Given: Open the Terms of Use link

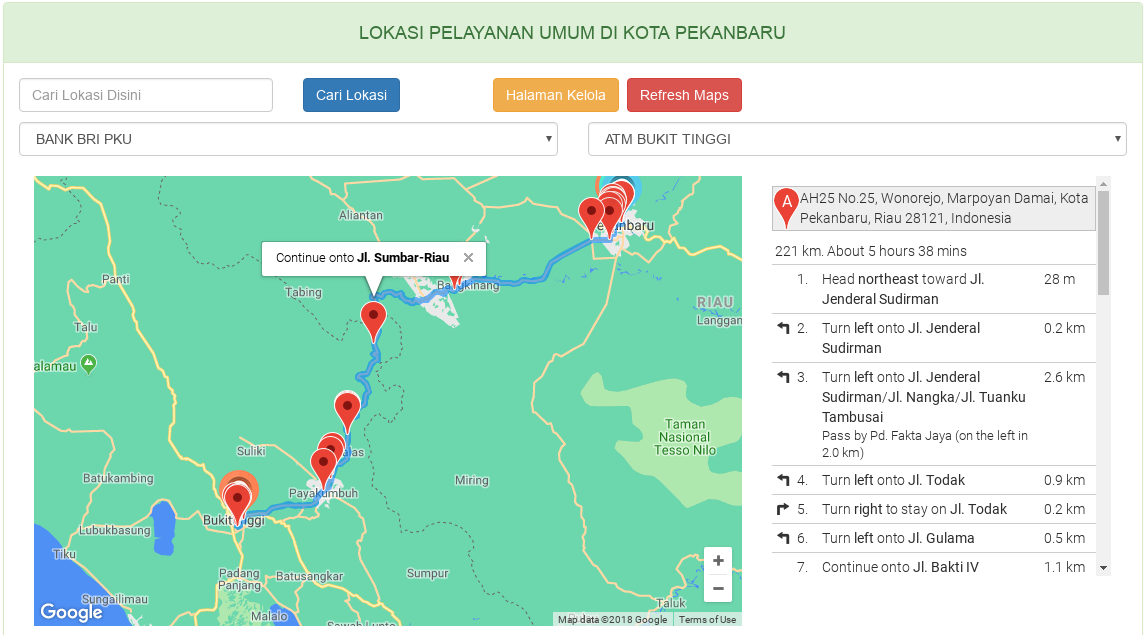Looking at the screenshot, I should click(707, 619).
